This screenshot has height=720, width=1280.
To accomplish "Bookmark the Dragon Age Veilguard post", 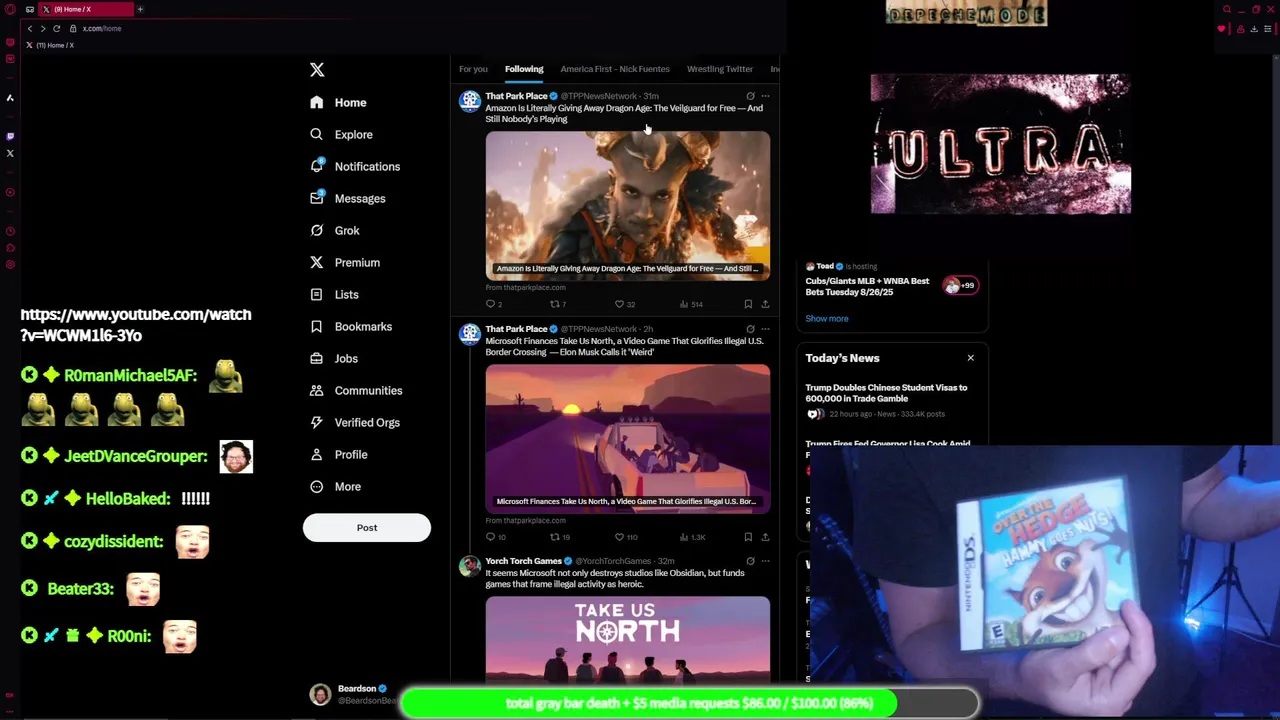I will (748, 304).
